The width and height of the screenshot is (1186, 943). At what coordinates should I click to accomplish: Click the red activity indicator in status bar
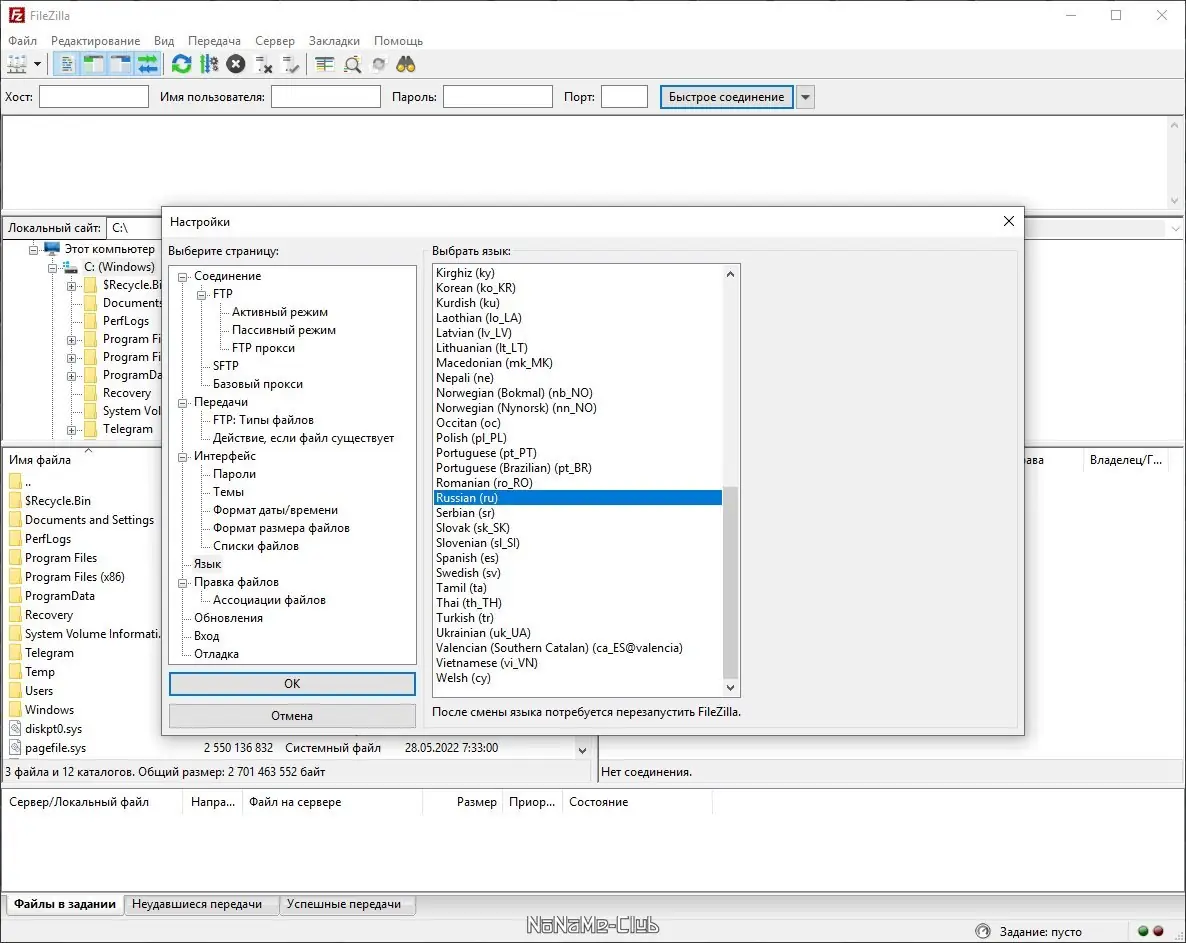[x=1158, y=931]
